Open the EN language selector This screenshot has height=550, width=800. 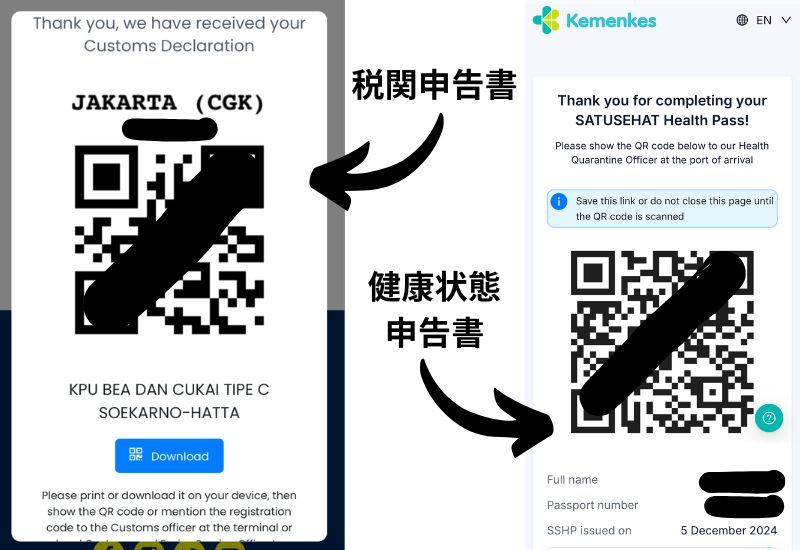click(763, 20)
